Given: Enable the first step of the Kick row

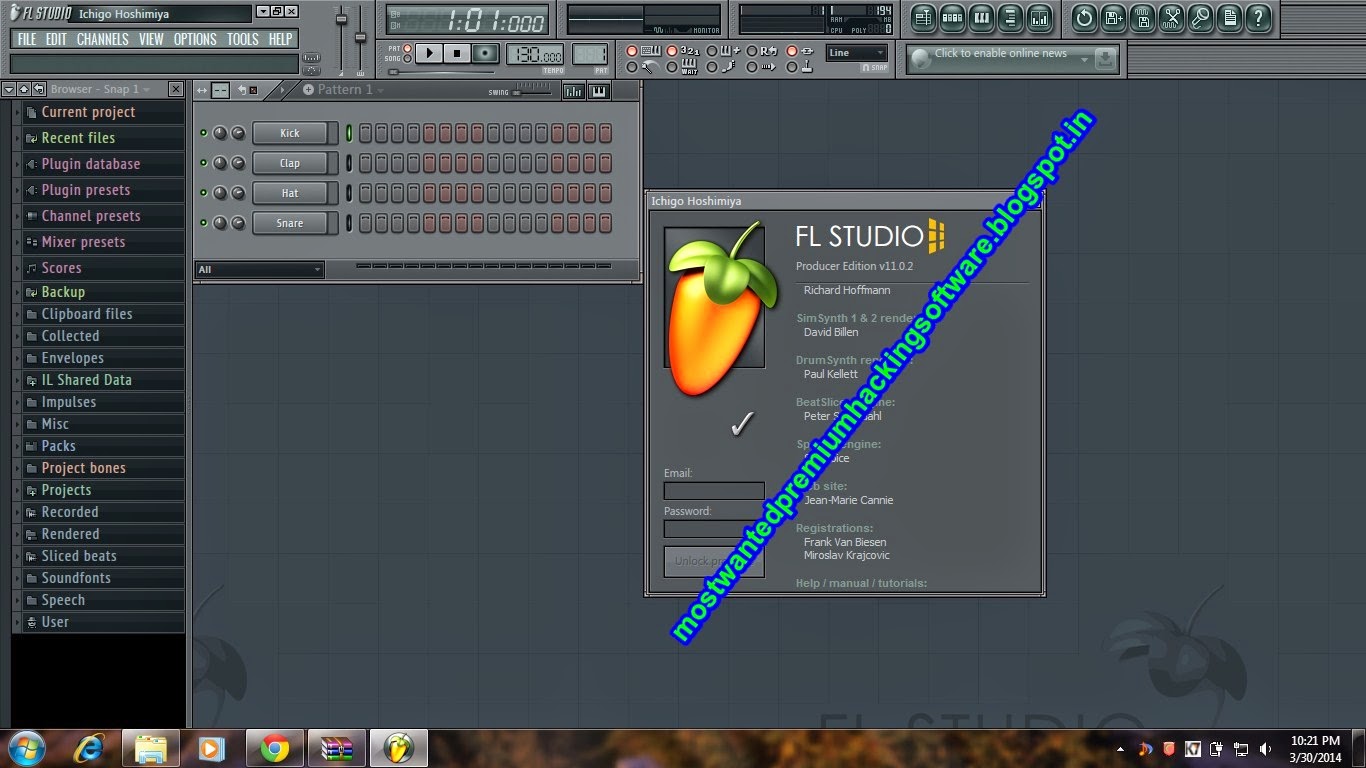Looking at the screenshot, I should [x=365, y=133].
